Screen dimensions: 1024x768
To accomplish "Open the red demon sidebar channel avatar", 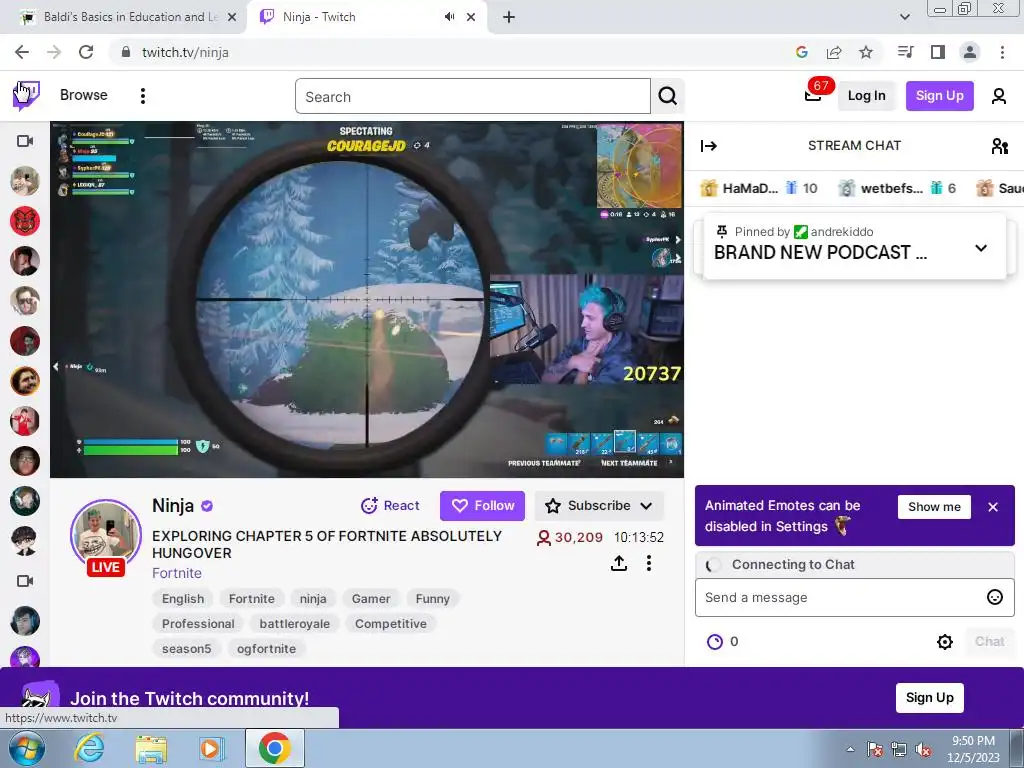I will pos(25,221).
